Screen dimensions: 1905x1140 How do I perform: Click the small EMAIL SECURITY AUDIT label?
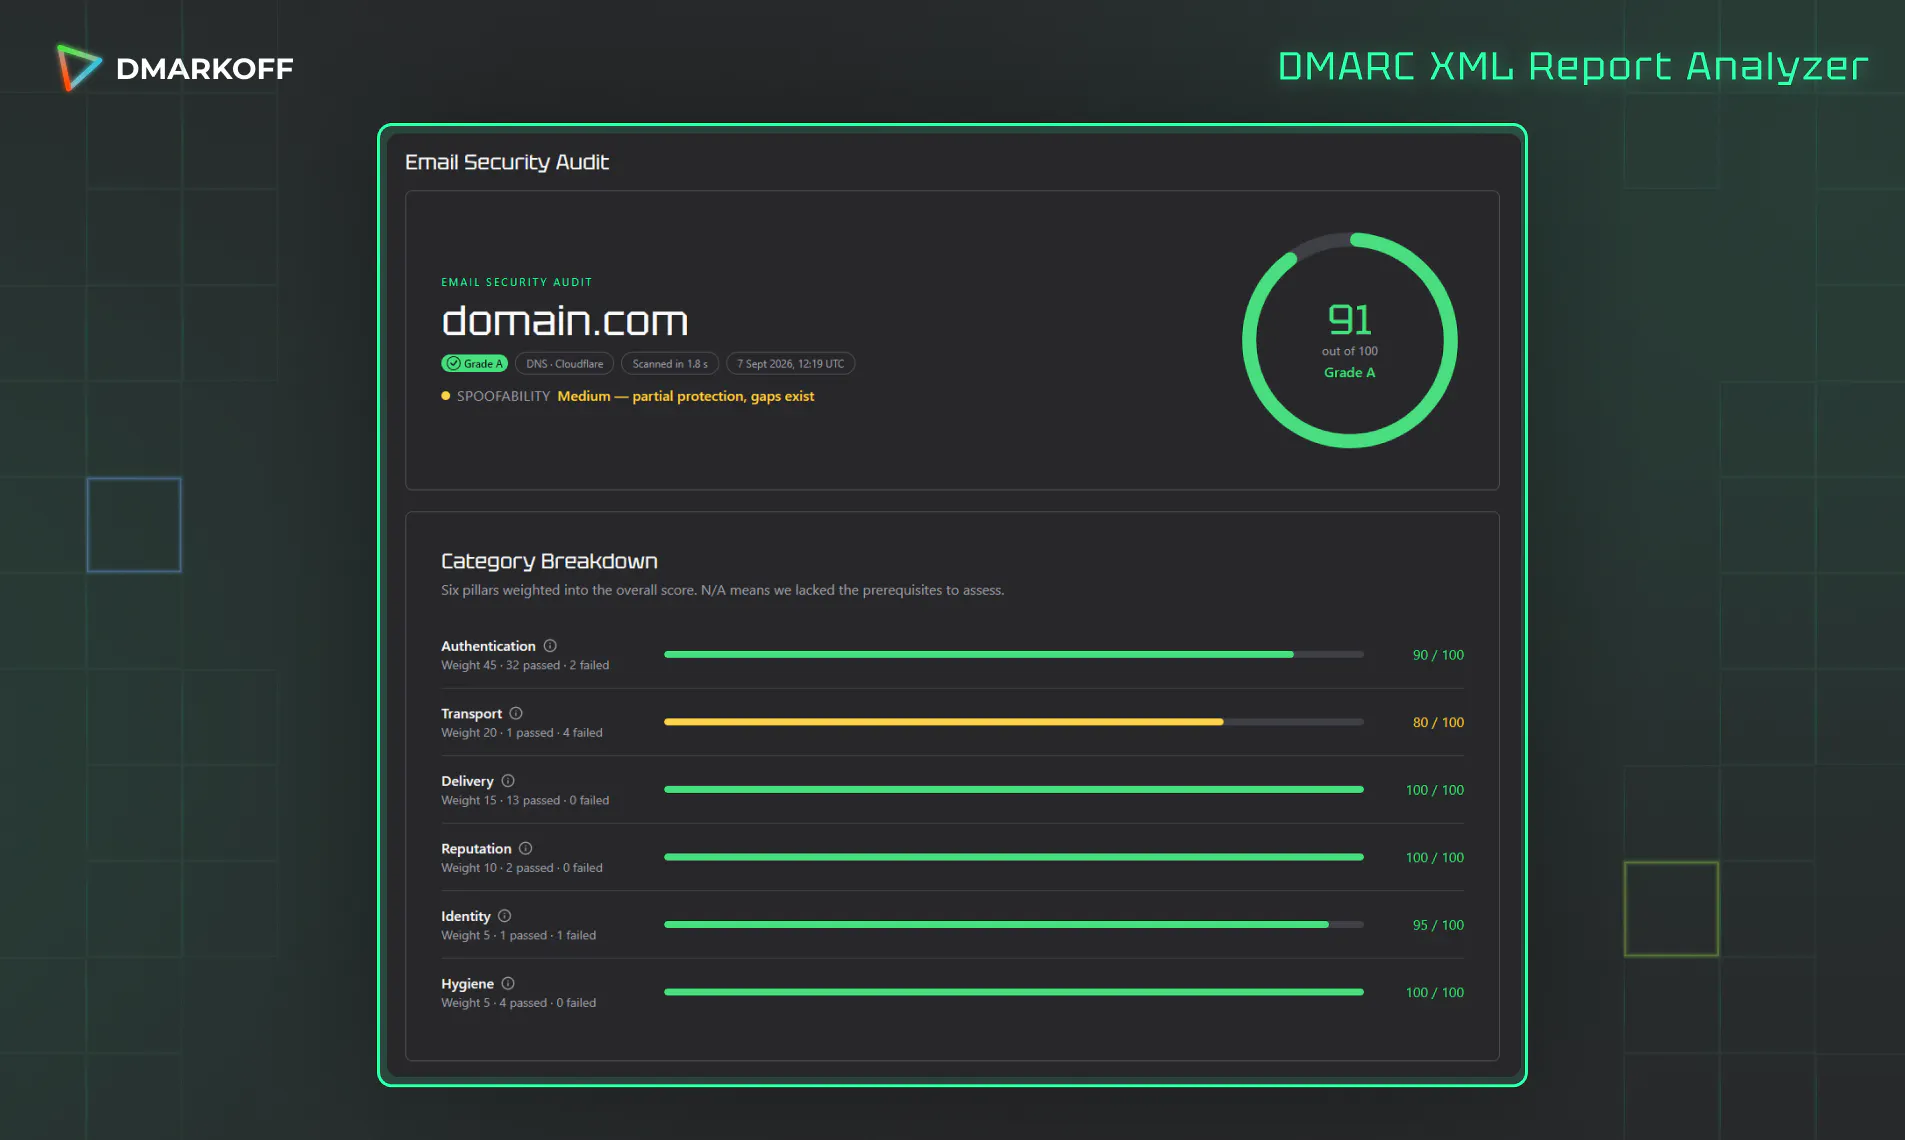point(517,282)
